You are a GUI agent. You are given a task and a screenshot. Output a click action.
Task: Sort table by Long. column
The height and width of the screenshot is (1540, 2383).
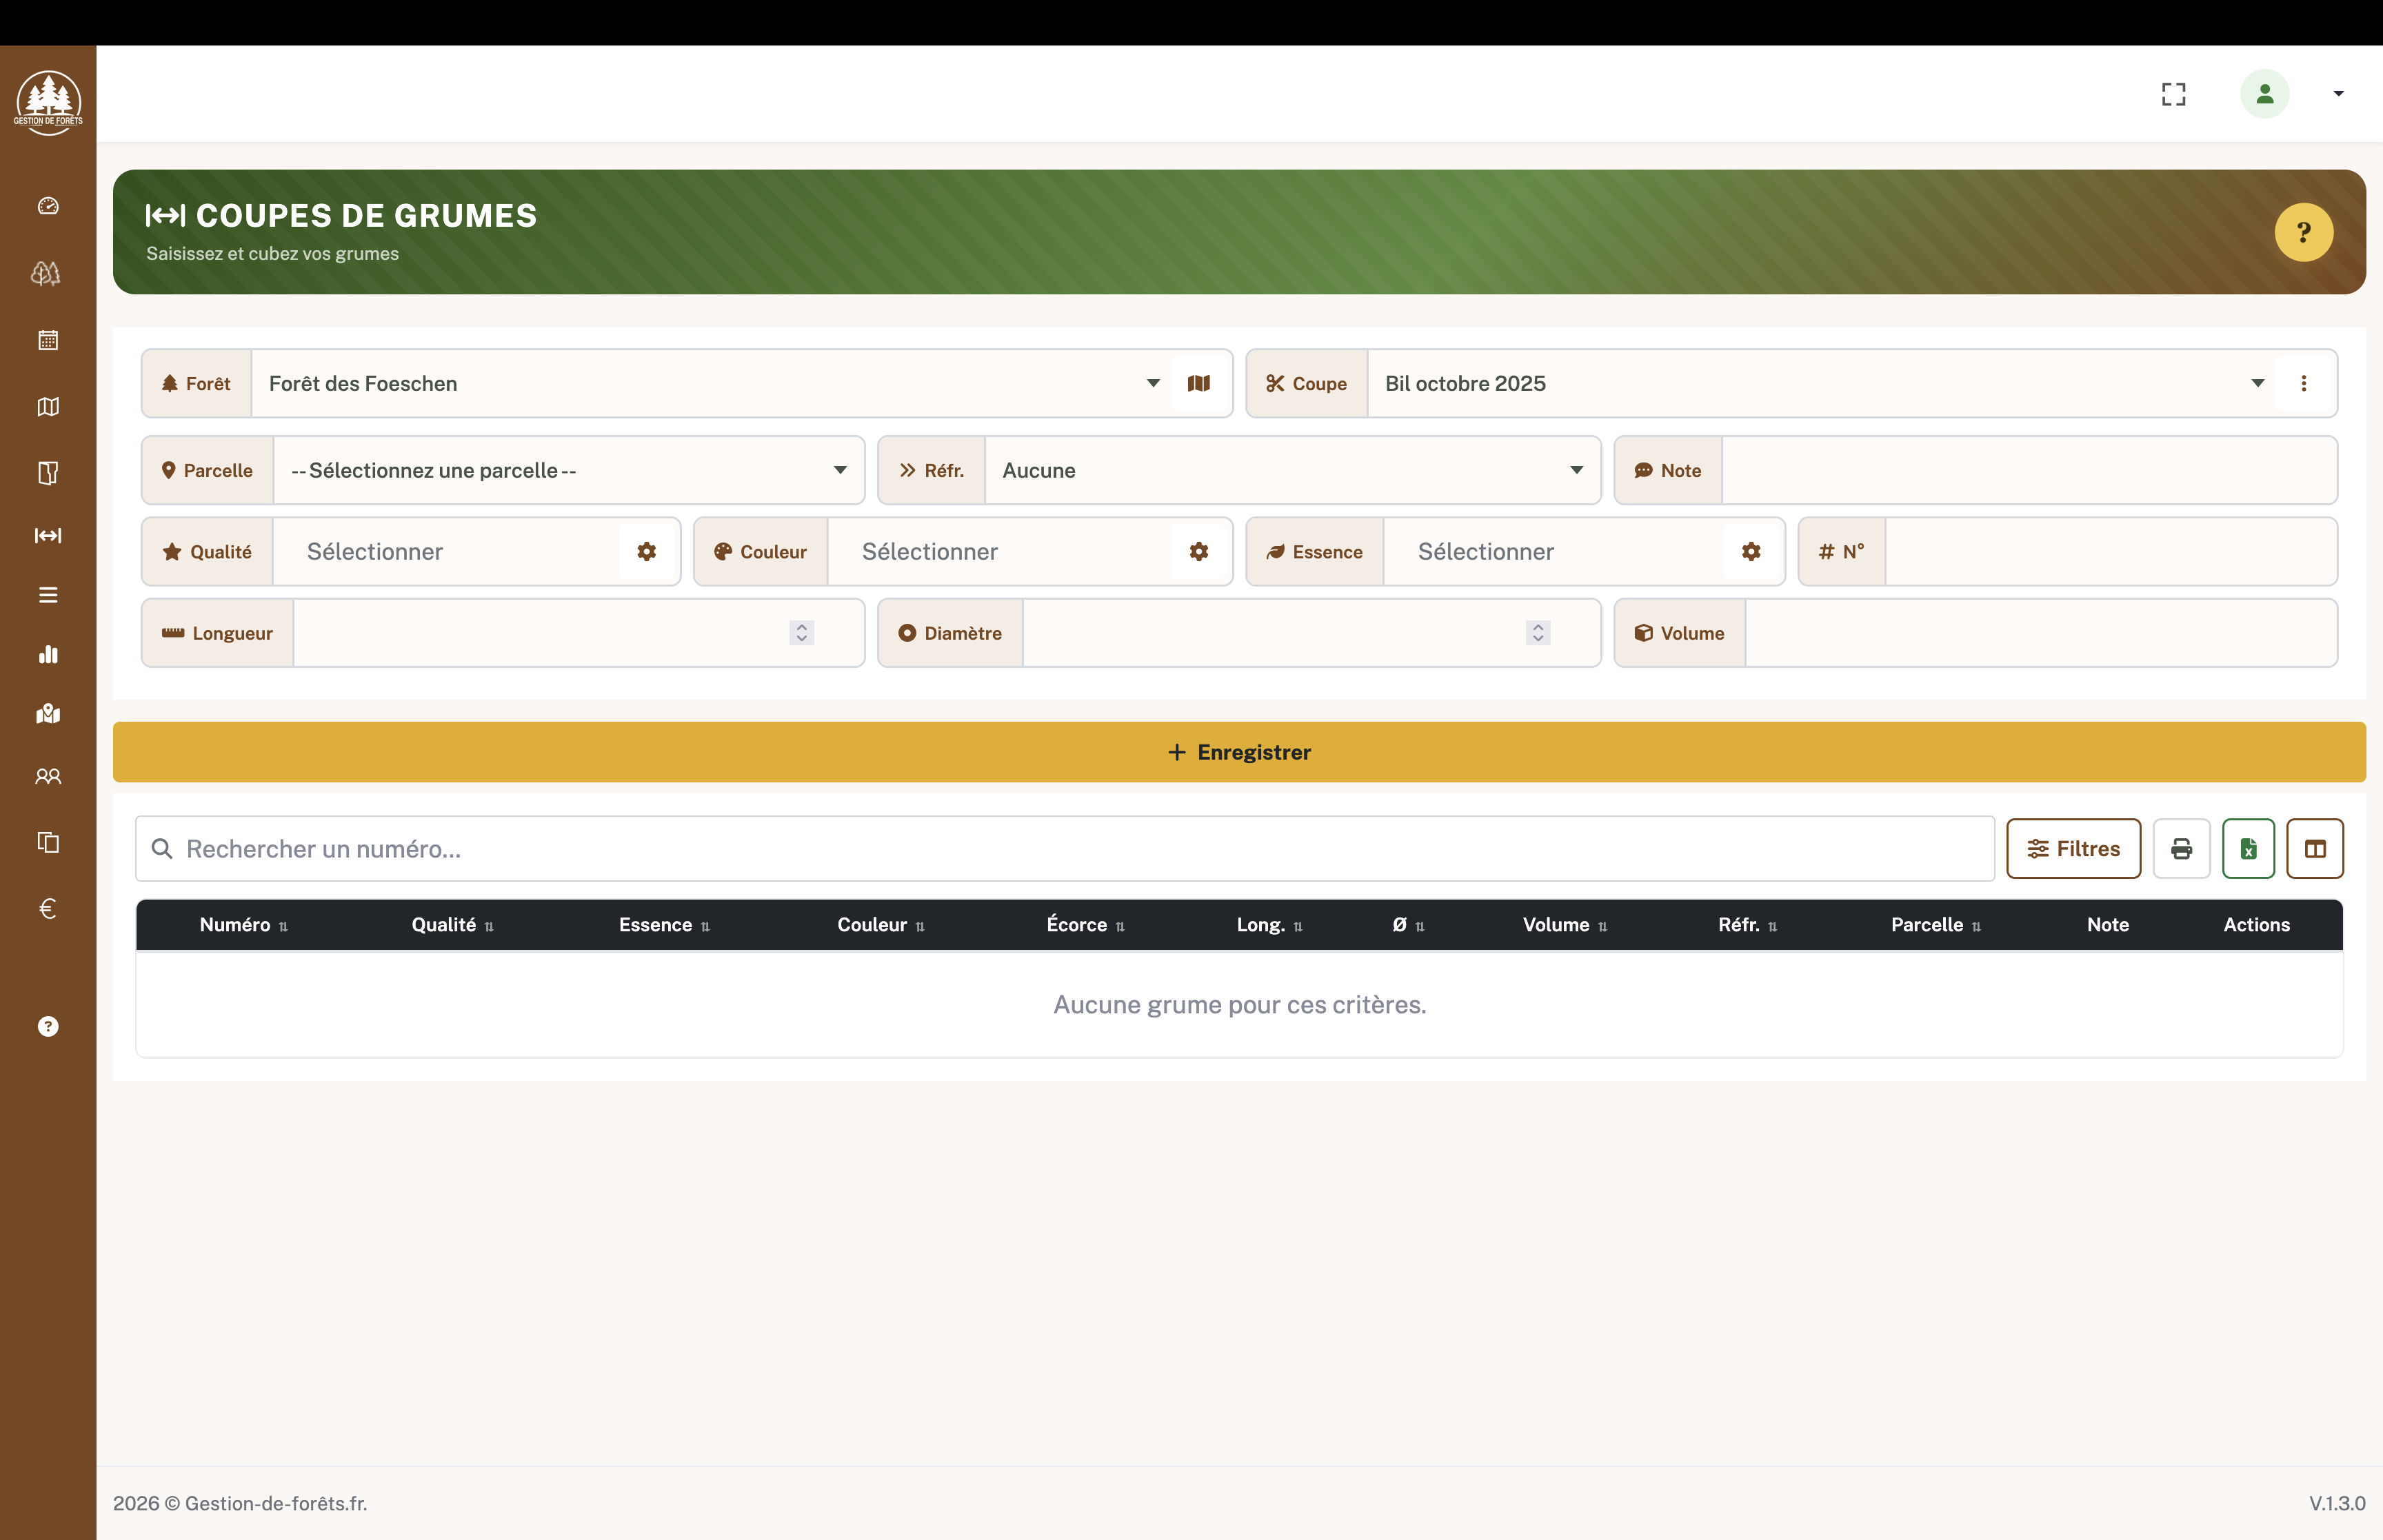click(1269, 925)
